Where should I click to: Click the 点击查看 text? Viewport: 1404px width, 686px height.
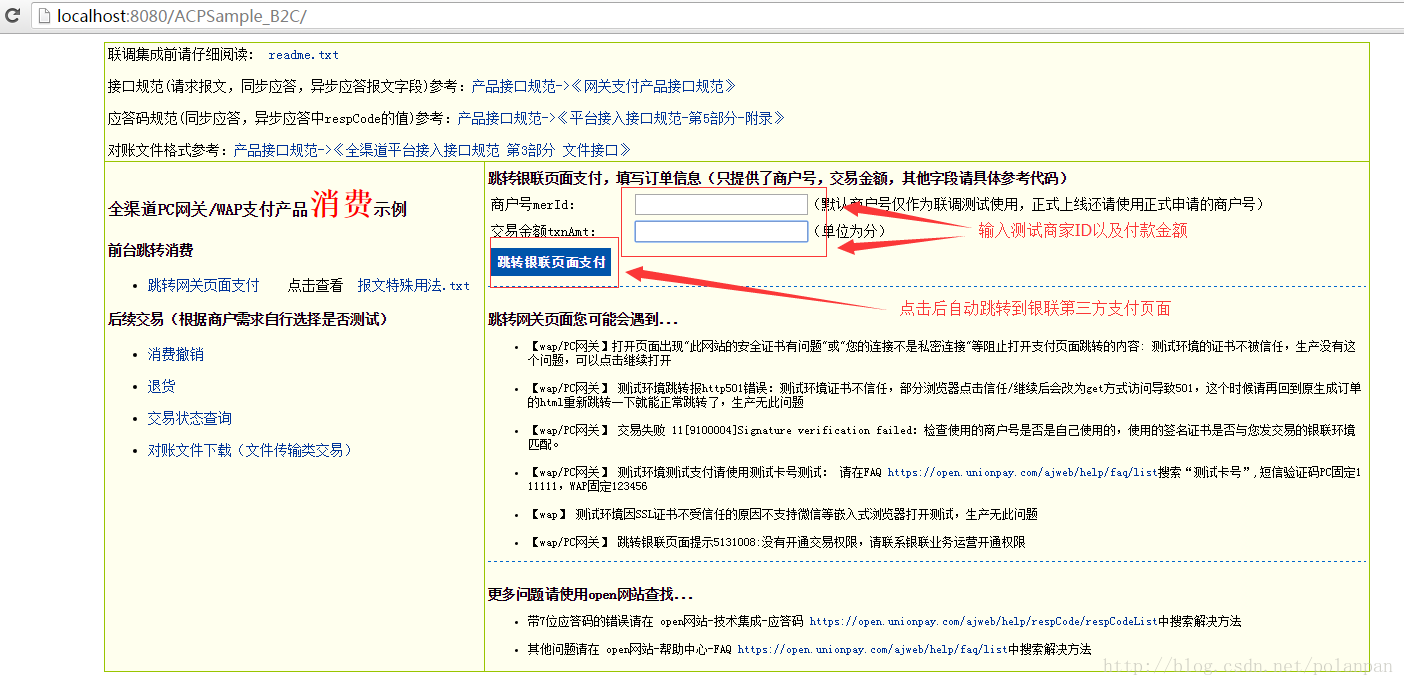(315, 285)
